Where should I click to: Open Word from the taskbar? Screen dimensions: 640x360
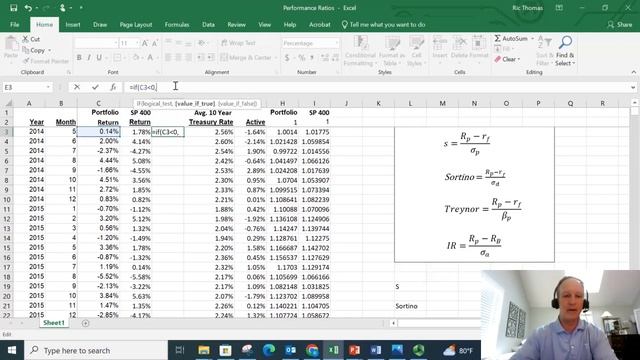click(x=376, y=350)
